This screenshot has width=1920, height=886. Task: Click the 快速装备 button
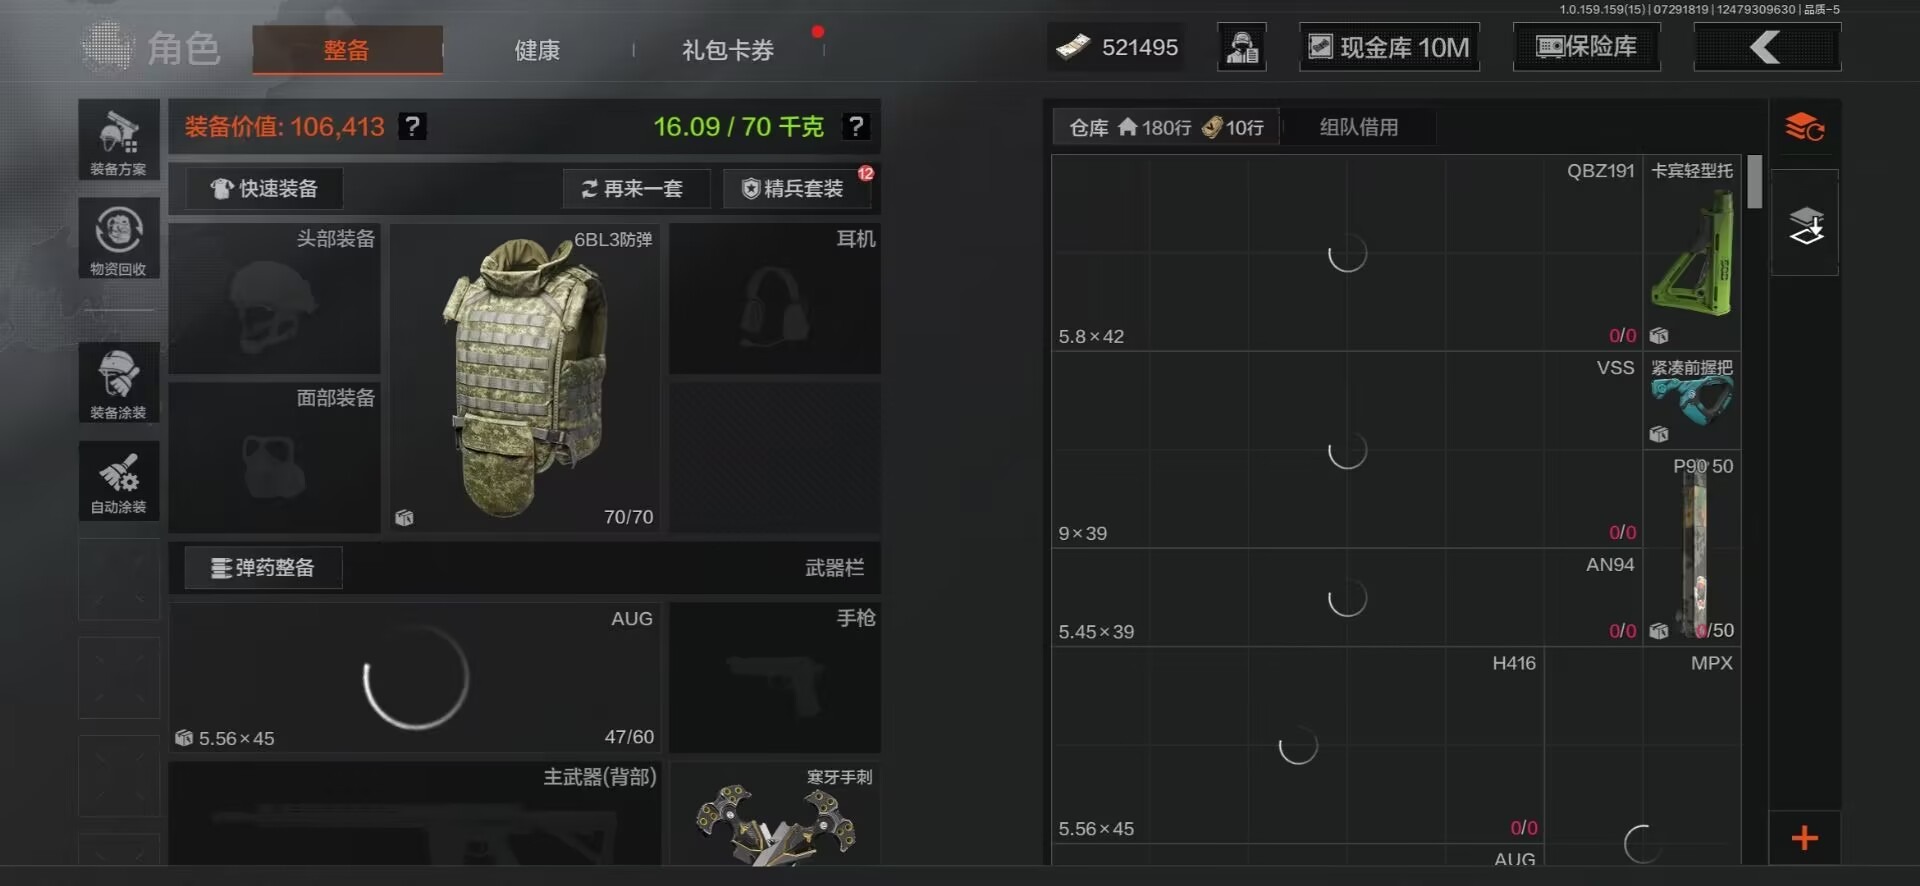click(x=264, y=188)
